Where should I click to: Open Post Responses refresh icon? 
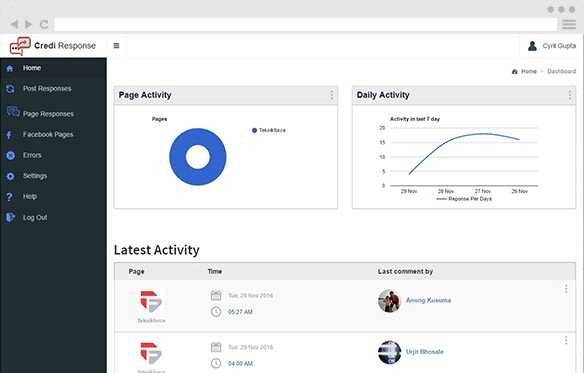tap(10, 89)
